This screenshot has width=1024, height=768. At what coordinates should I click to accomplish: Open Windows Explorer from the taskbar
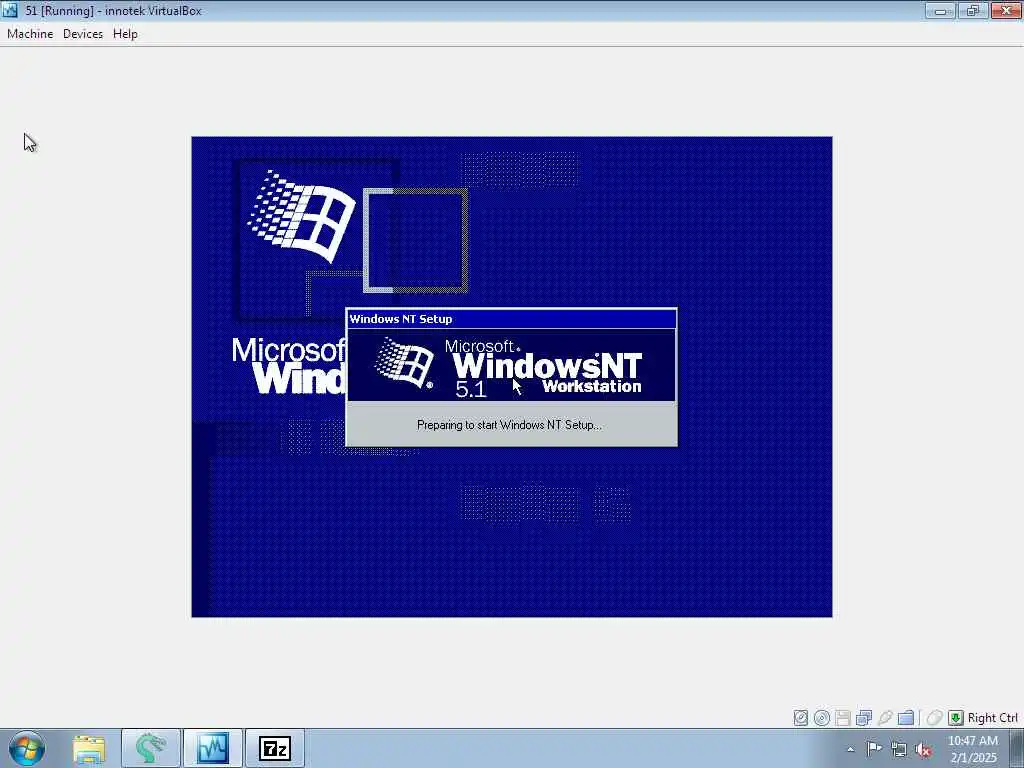[x=89, y=748]
